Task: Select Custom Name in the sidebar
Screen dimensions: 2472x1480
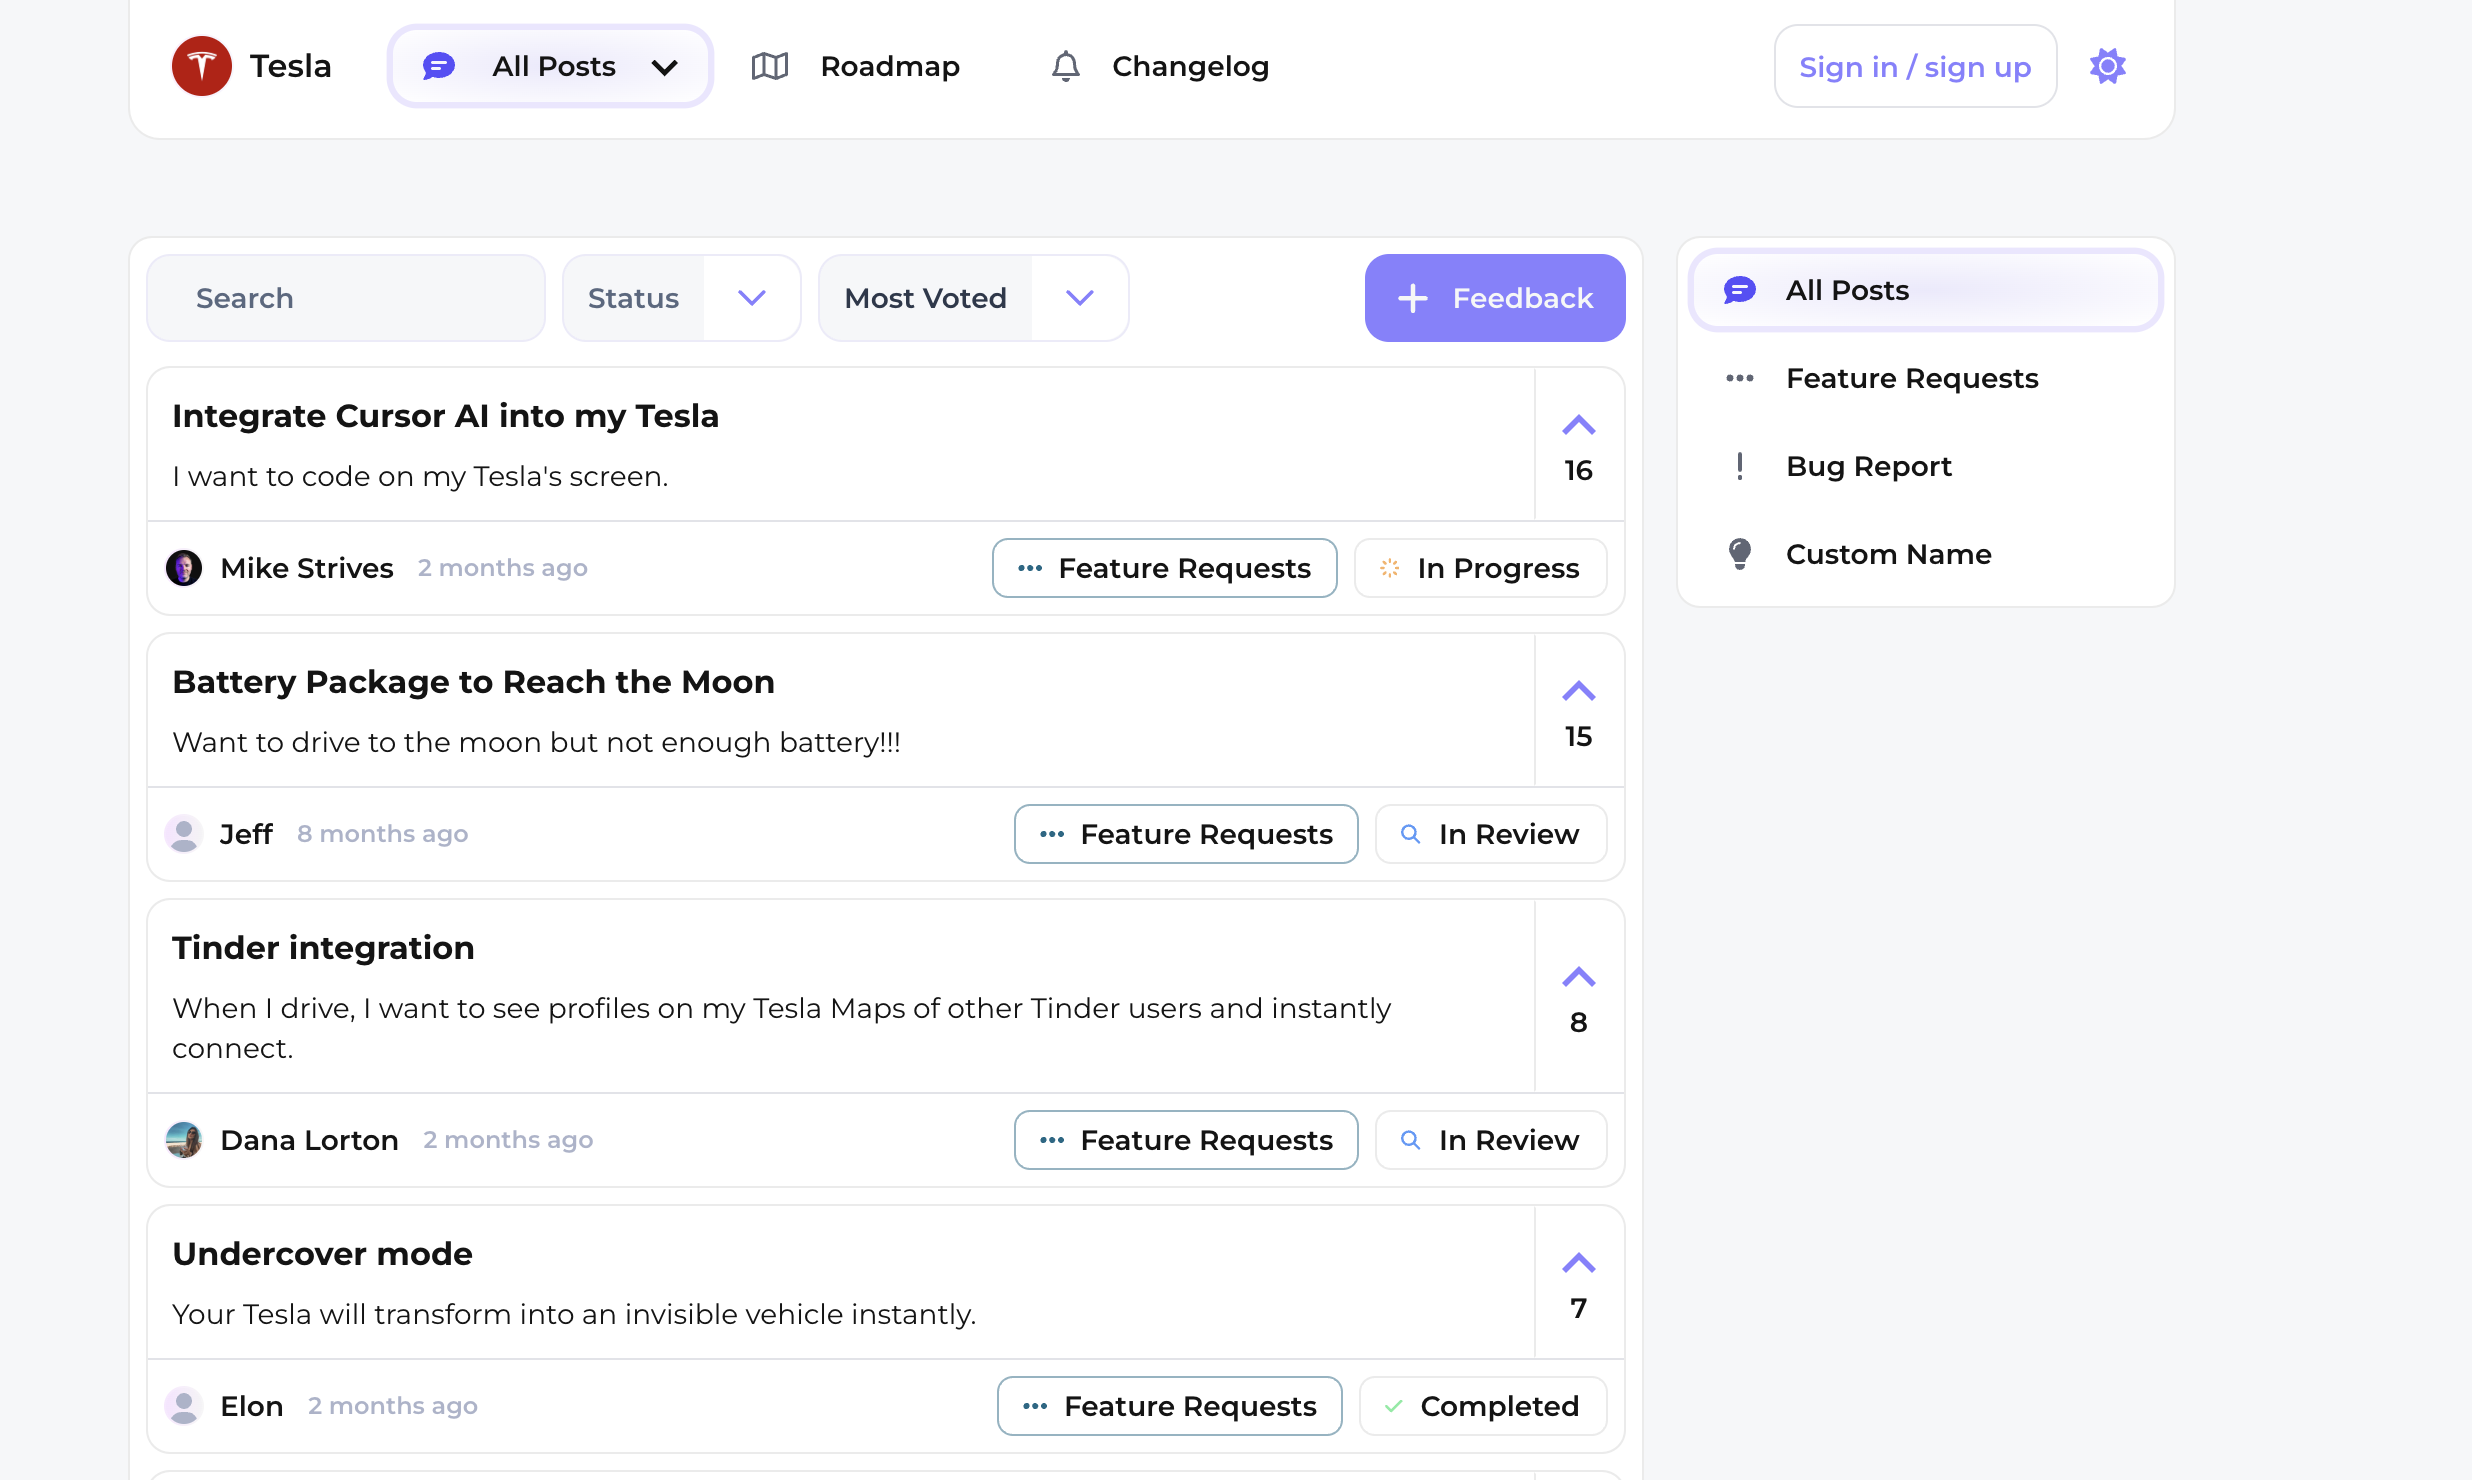Action: [1926, 554]
